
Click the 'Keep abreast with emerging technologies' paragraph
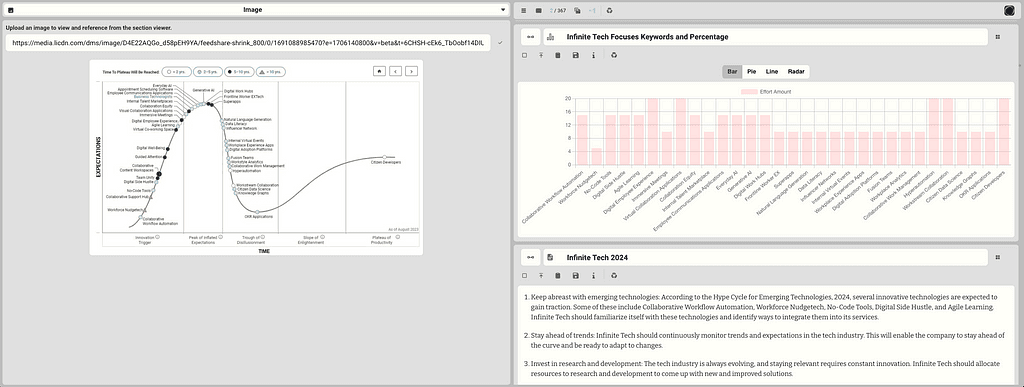click(764, 307)
